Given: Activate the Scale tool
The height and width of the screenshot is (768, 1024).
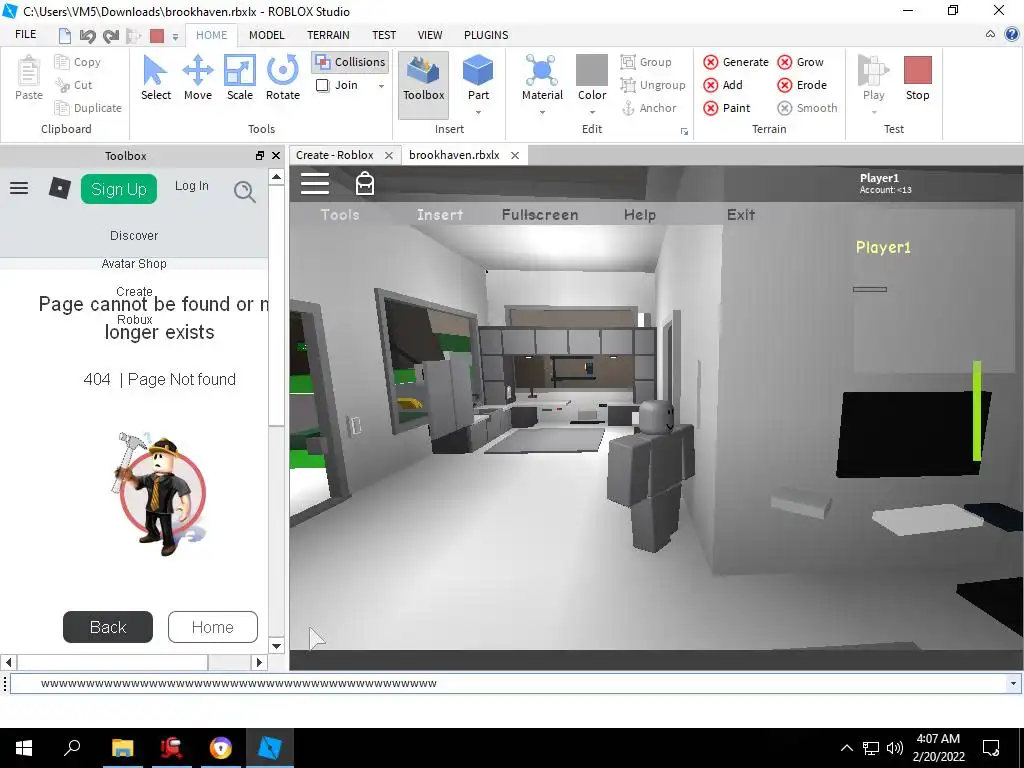Looking at the screenshot, I should click(240, 78).
